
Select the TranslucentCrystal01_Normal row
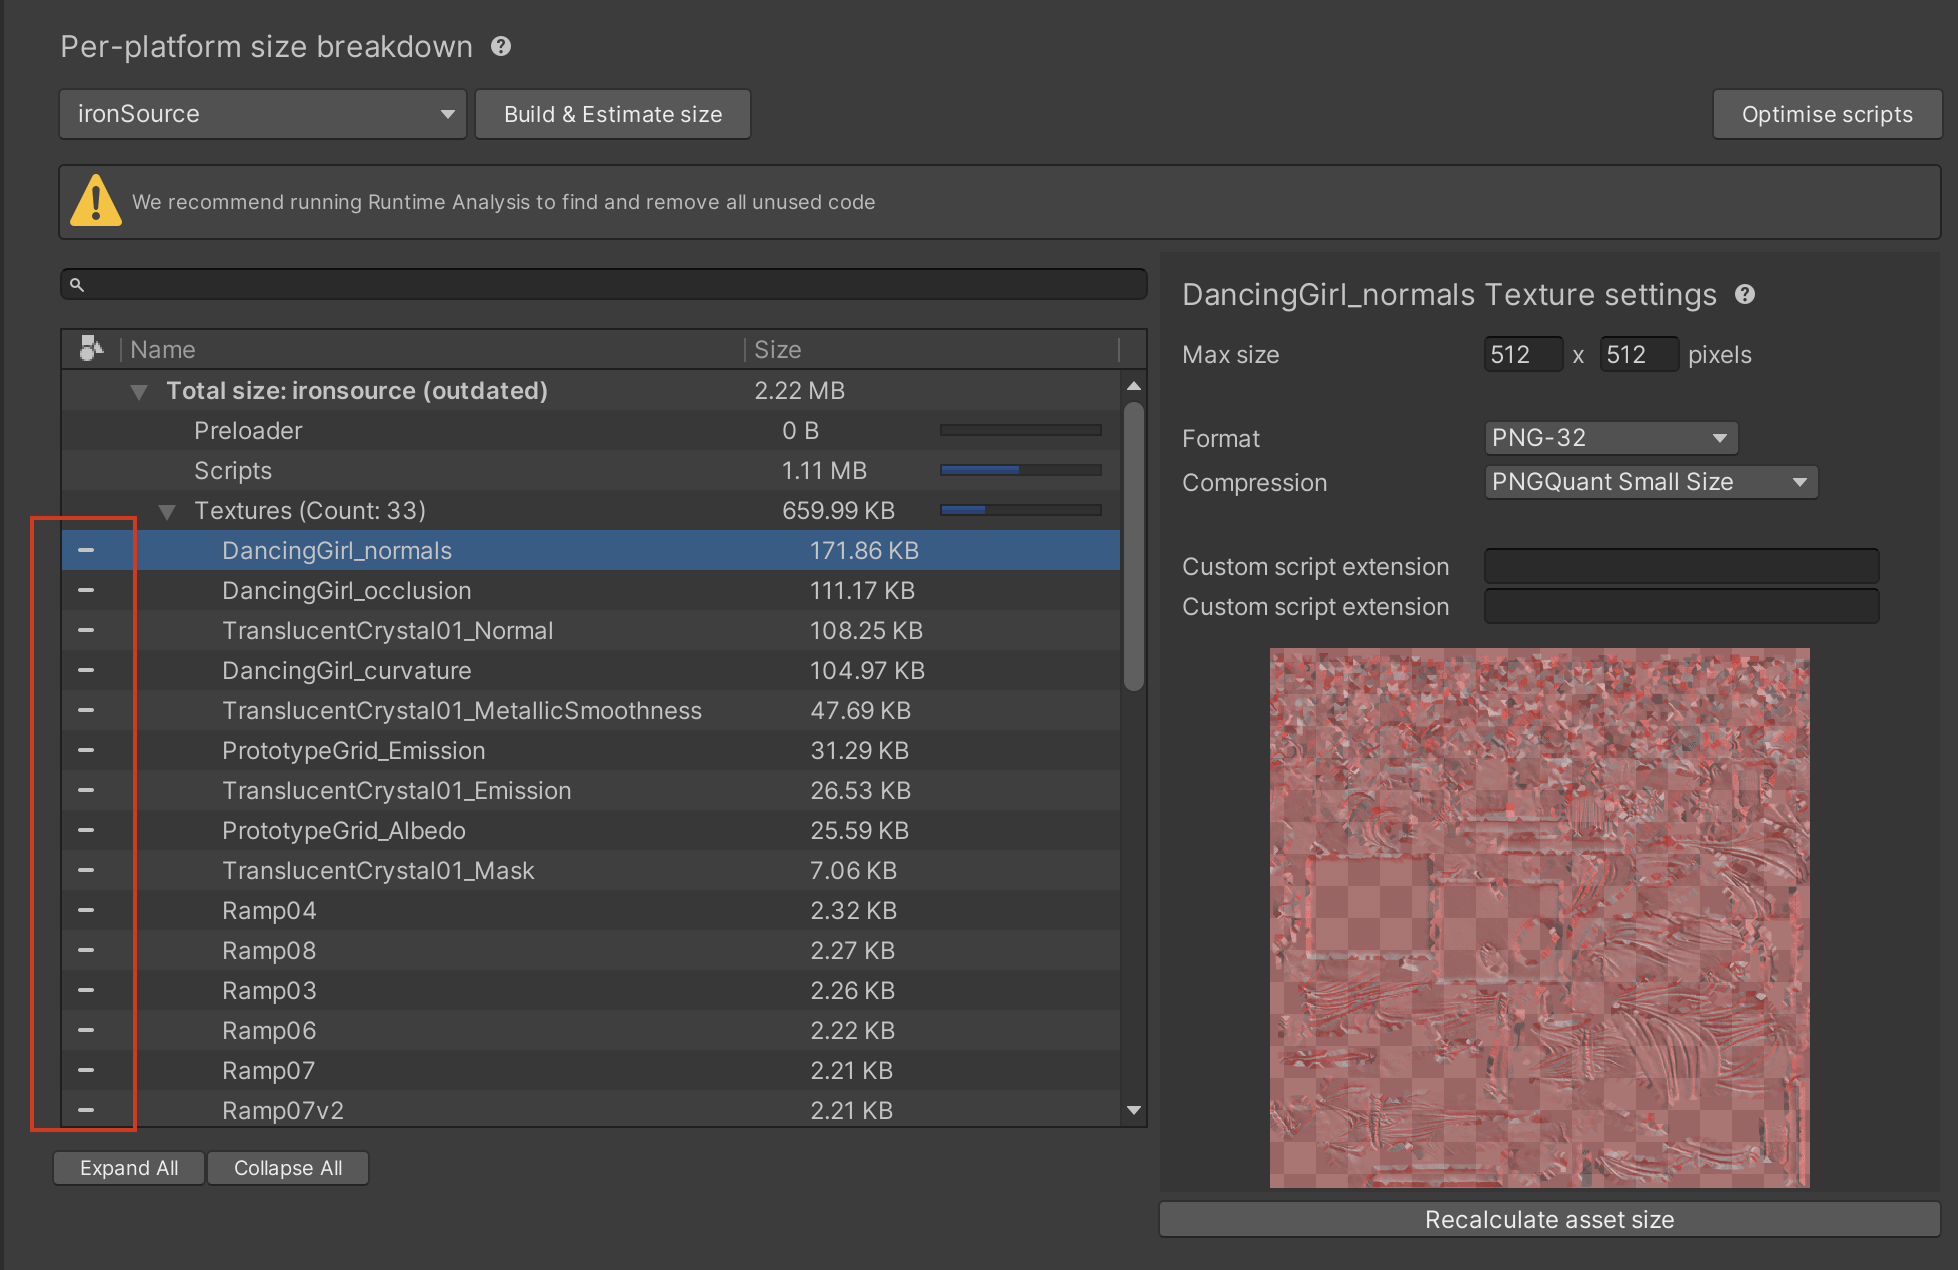pyautogui.click(x=591, y=630)
